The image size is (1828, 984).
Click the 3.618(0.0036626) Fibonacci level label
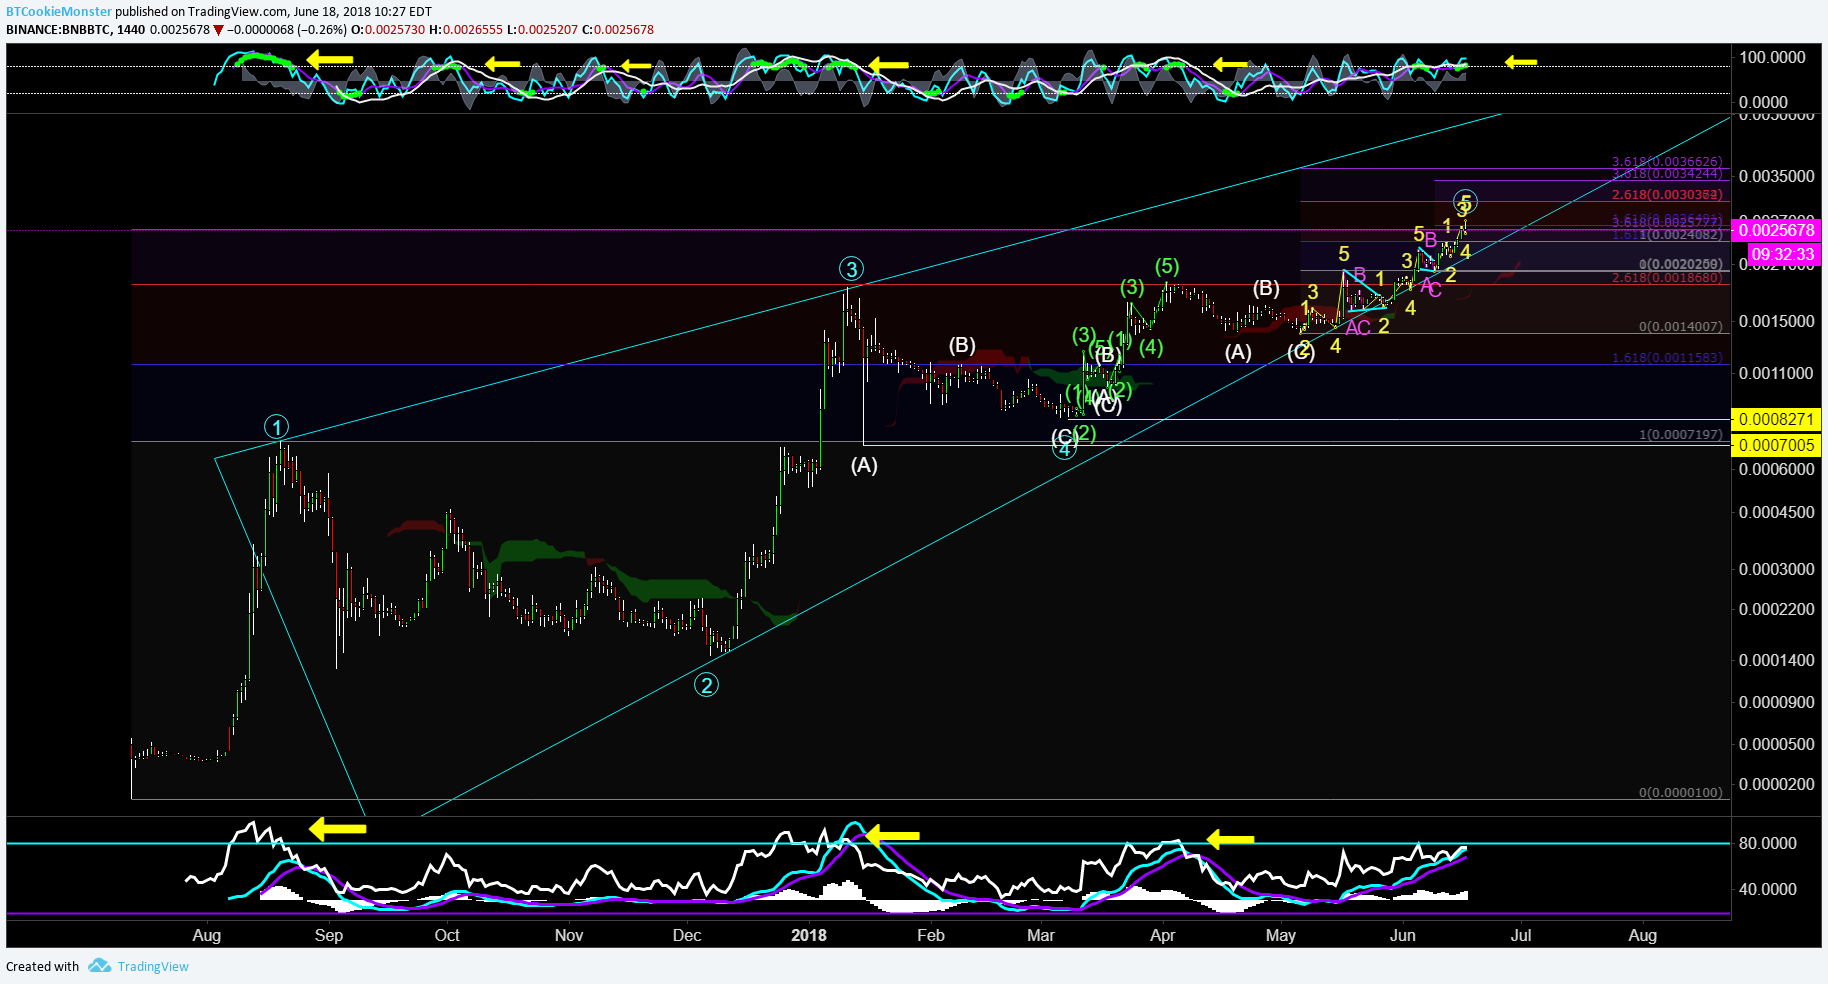pyautogui.click(x=1667, y=161)
